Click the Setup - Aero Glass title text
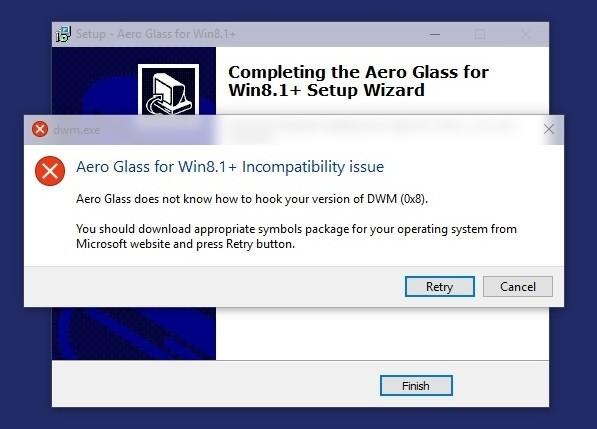Viewport: 597px width, 429px height. click(156, 34)
